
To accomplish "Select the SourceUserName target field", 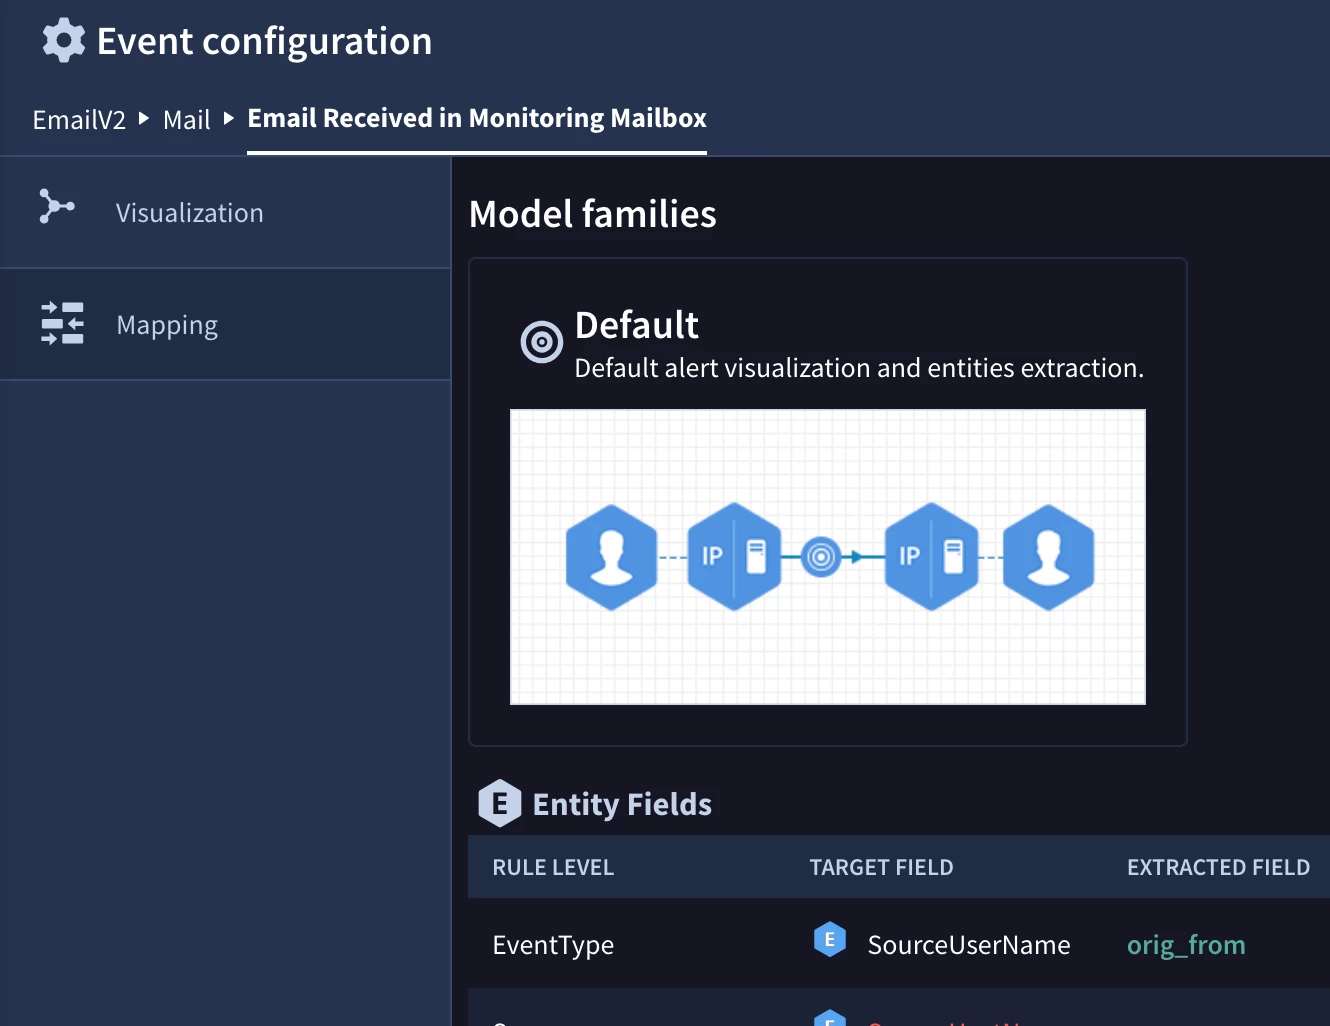I will point(969,945).
